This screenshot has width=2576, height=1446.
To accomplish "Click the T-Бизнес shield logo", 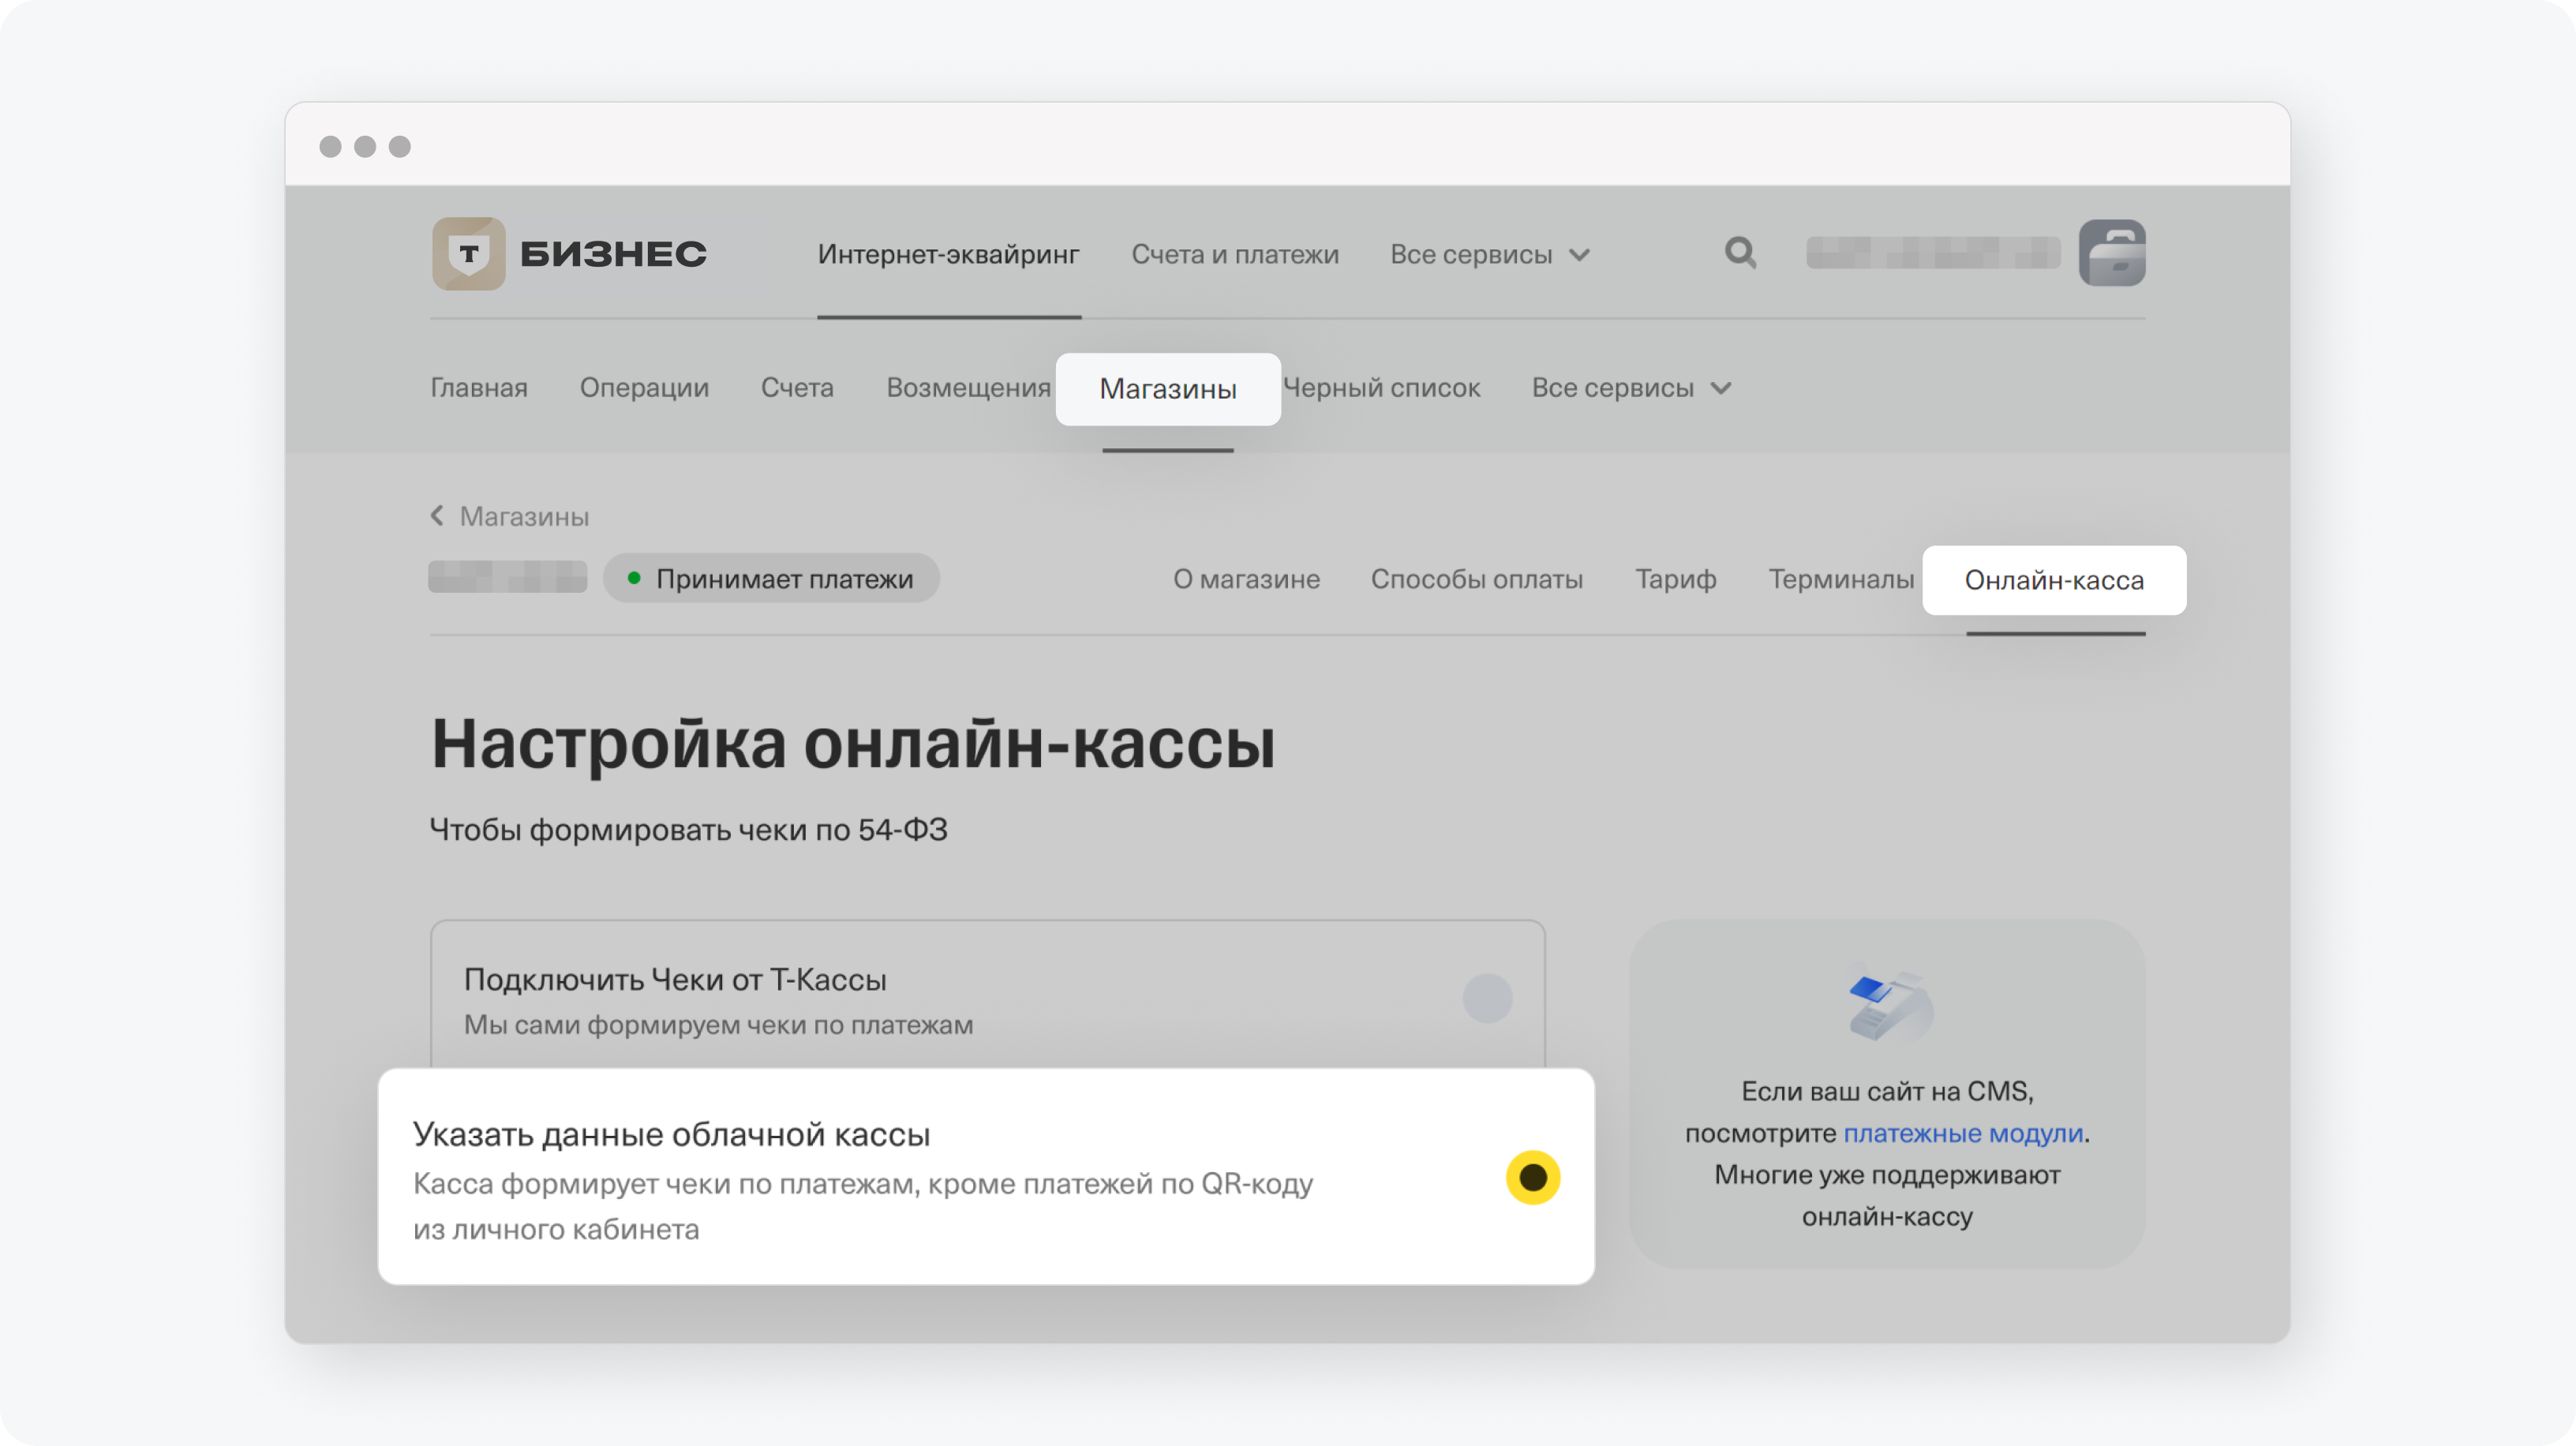I will click(x=468, y=254).
